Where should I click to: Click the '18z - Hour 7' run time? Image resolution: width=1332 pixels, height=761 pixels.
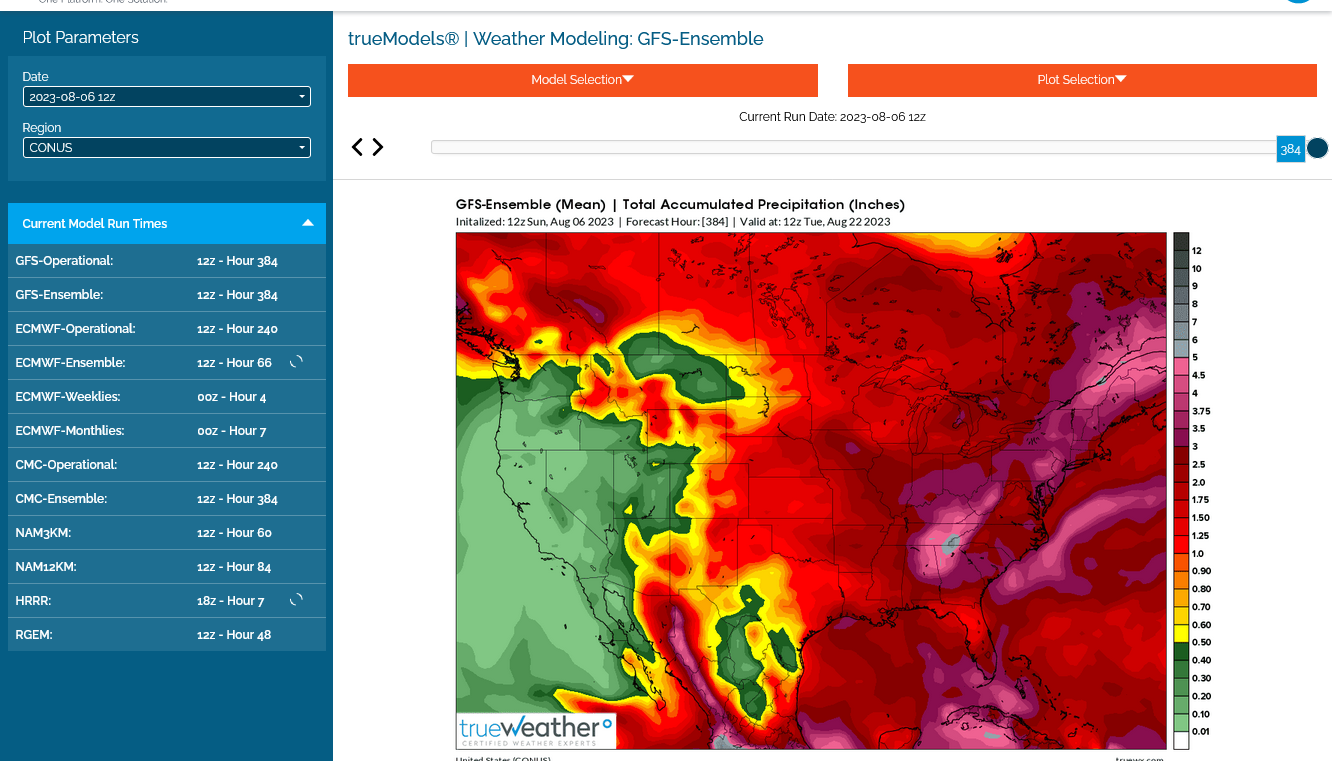[231, 601]
